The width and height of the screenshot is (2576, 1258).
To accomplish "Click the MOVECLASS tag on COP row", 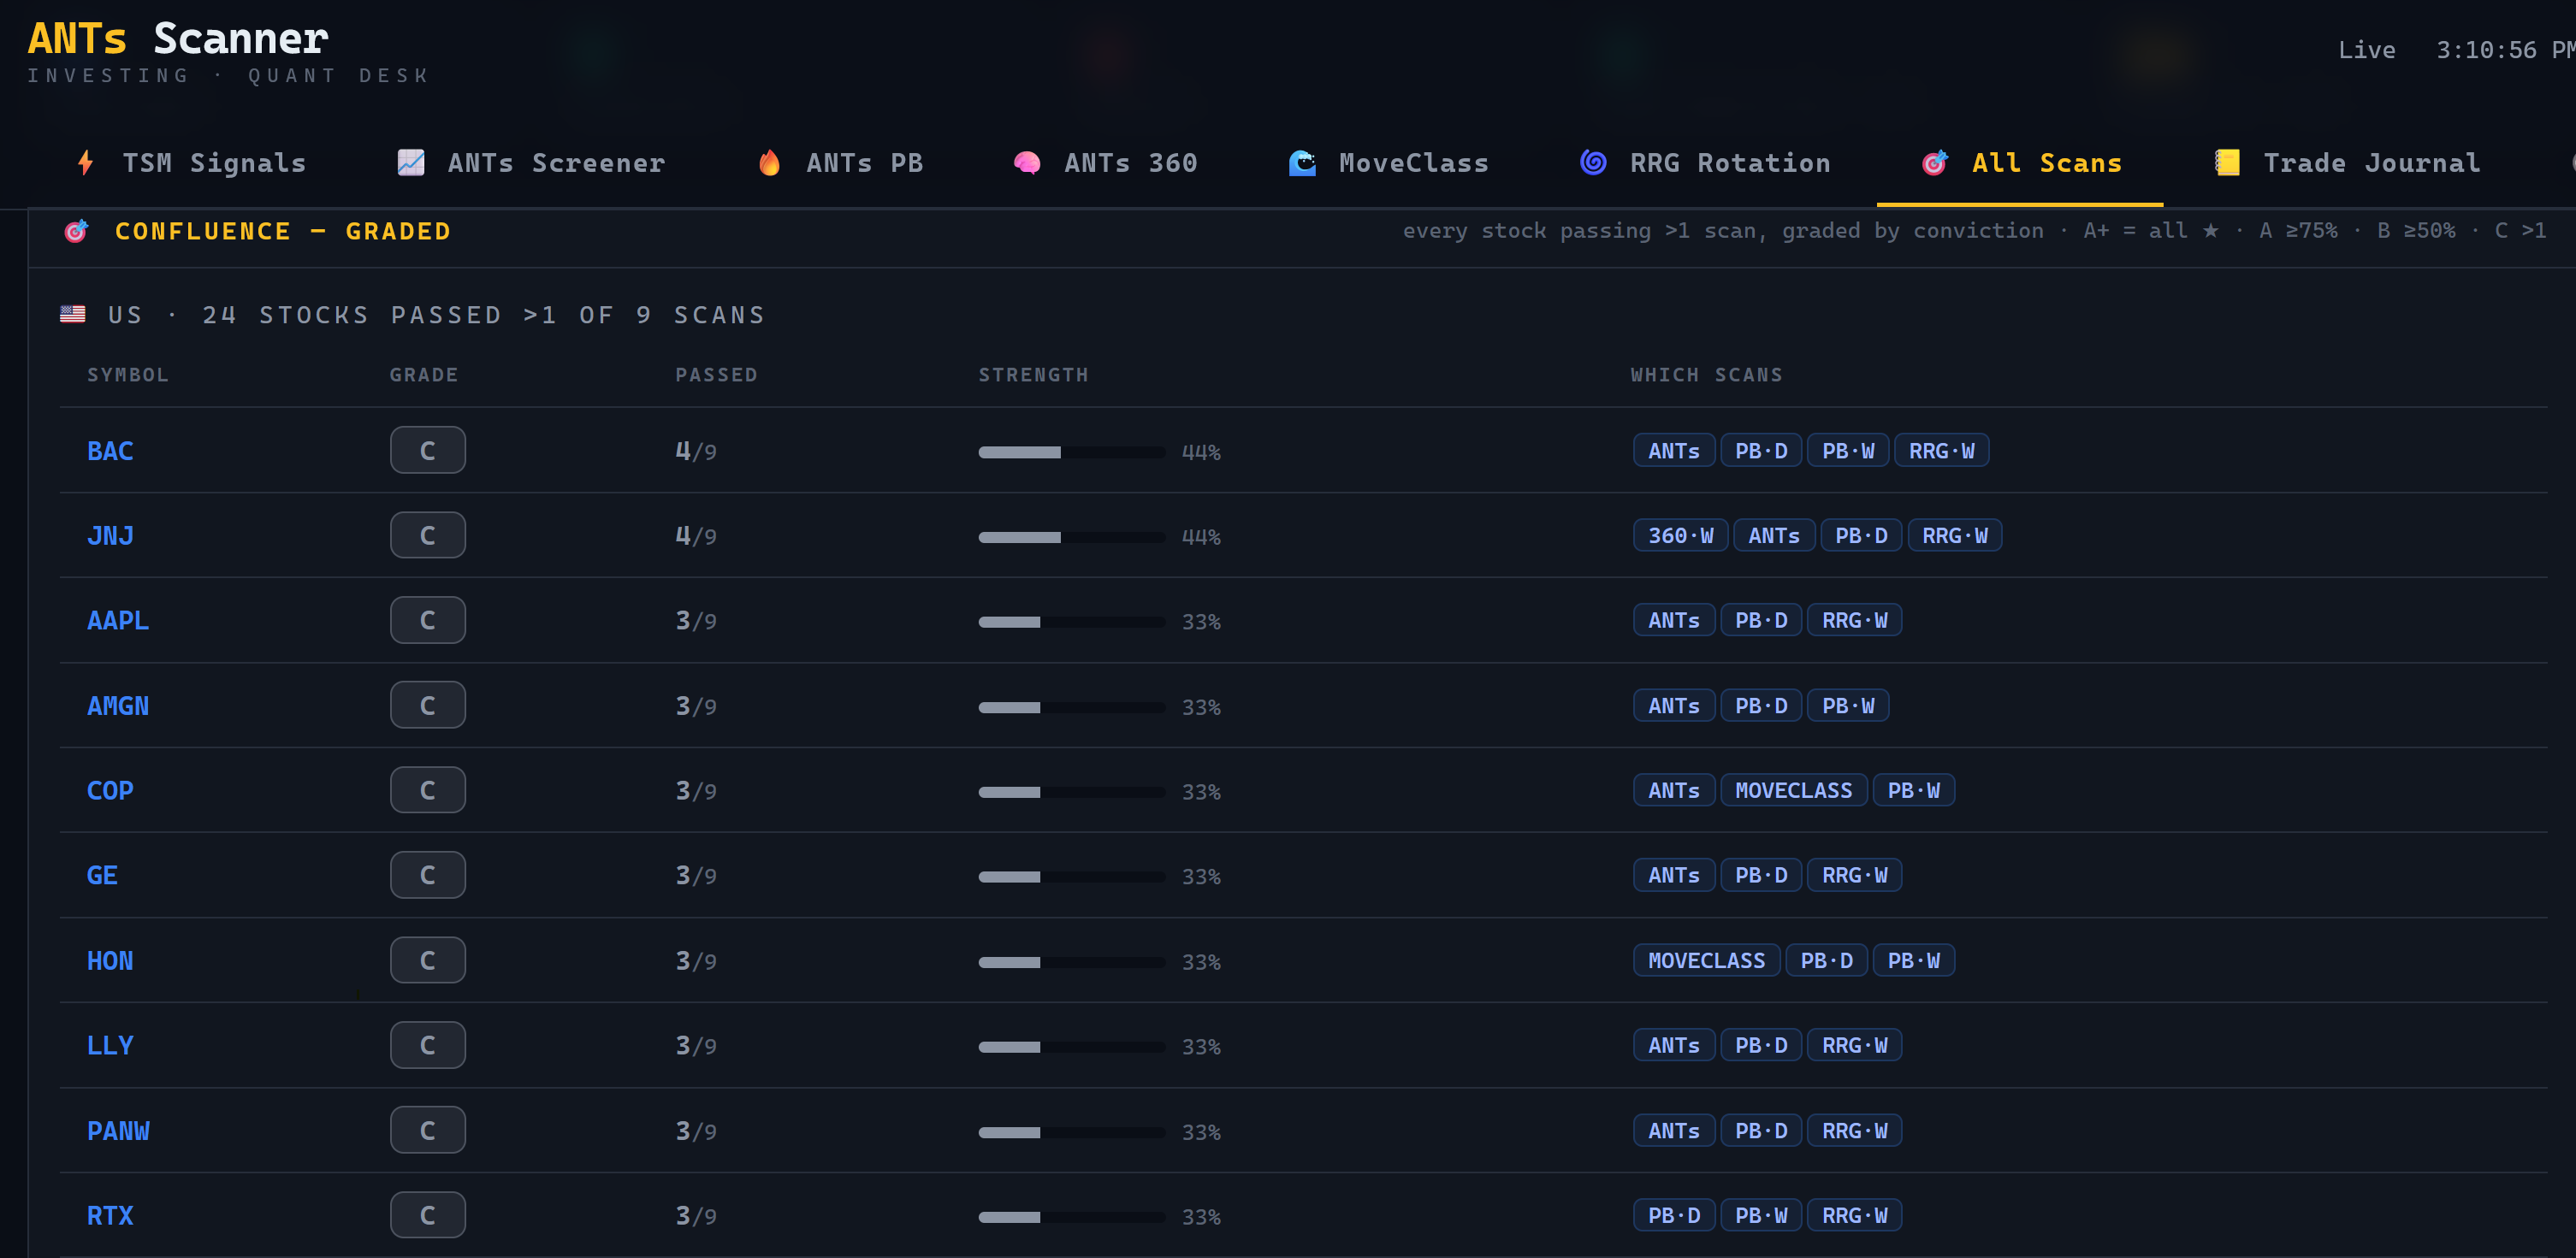I will 1793,790.
